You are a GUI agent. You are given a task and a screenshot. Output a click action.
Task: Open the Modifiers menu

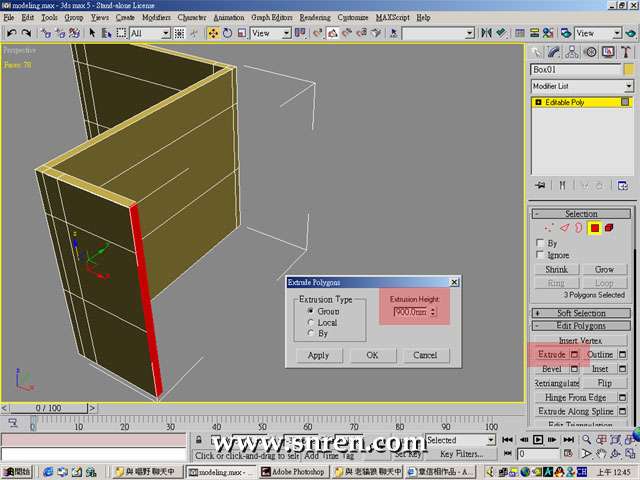point(156,18)
